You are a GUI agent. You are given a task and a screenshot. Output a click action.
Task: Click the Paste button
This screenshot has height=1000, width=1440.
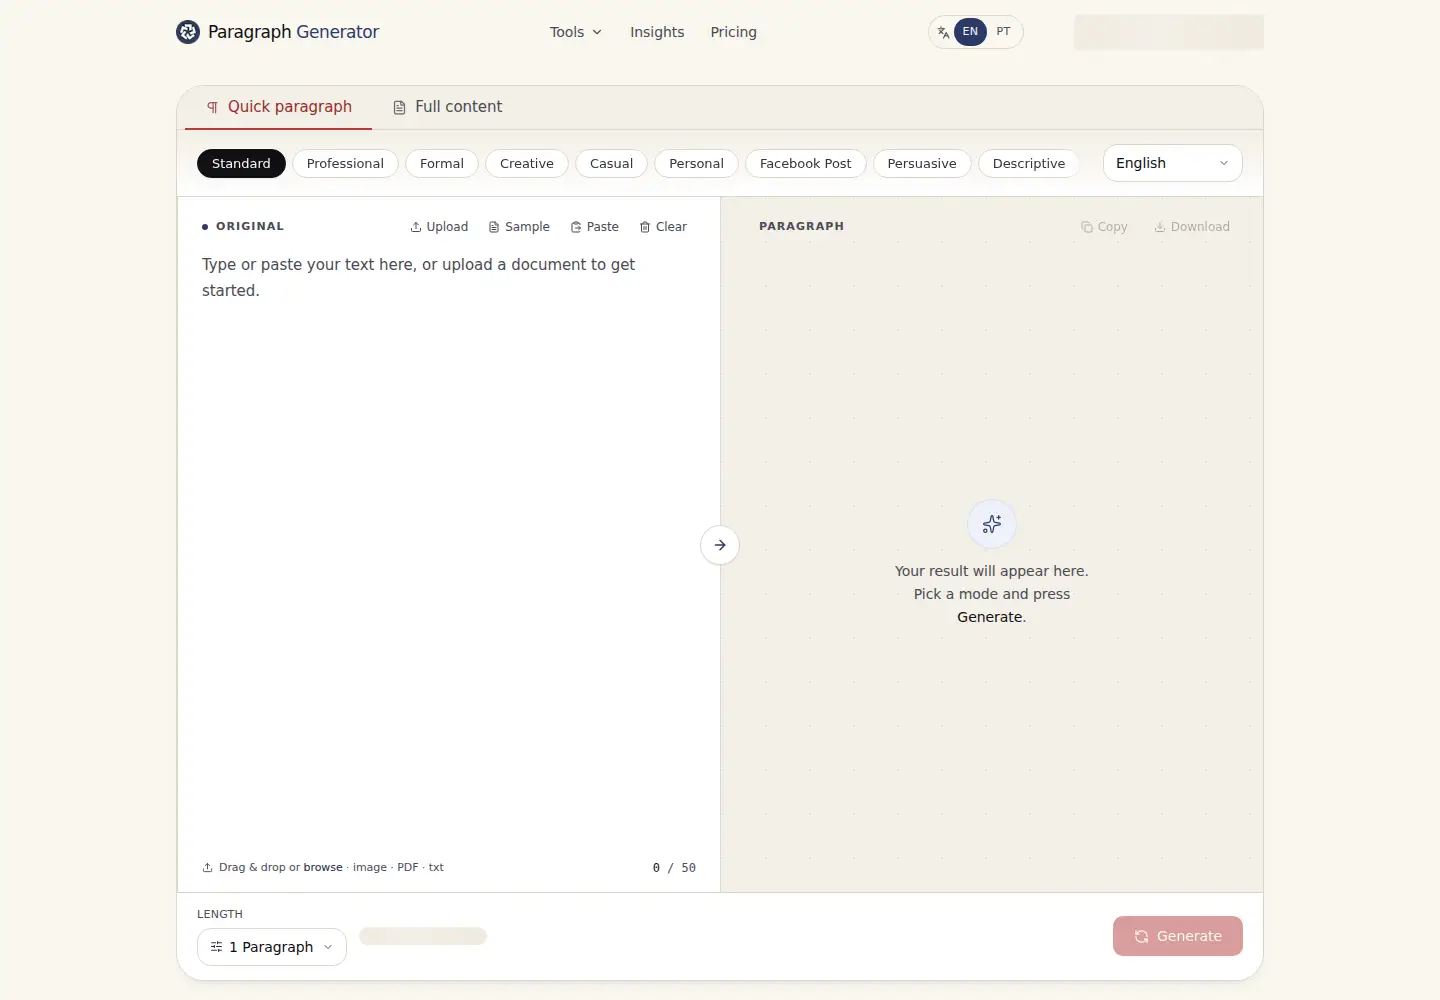[x=595, y=227]
